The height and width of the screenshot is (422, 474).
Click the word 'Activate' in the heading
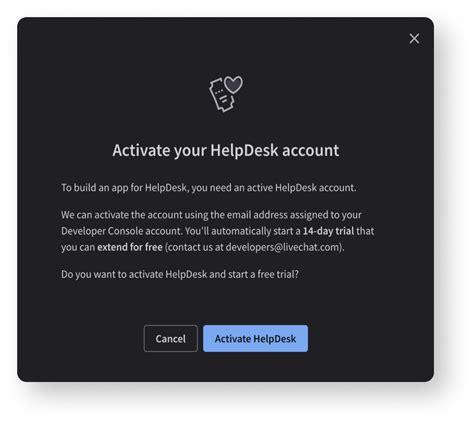click(x=141, y=150)
